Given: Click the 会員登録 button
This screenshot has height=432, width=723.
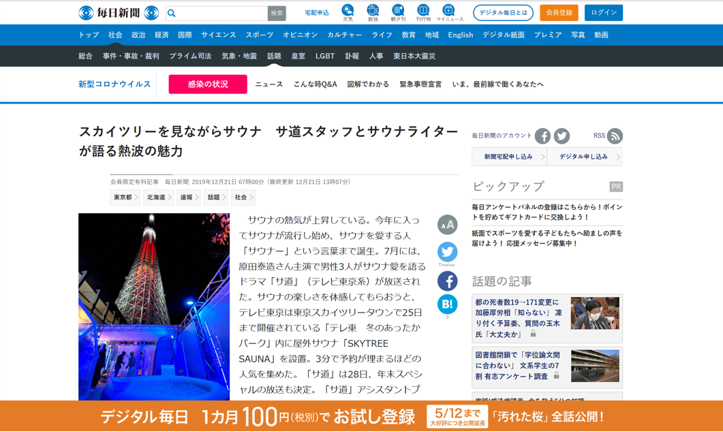Looking at the screenshot, I should click(x=559, y=13).
